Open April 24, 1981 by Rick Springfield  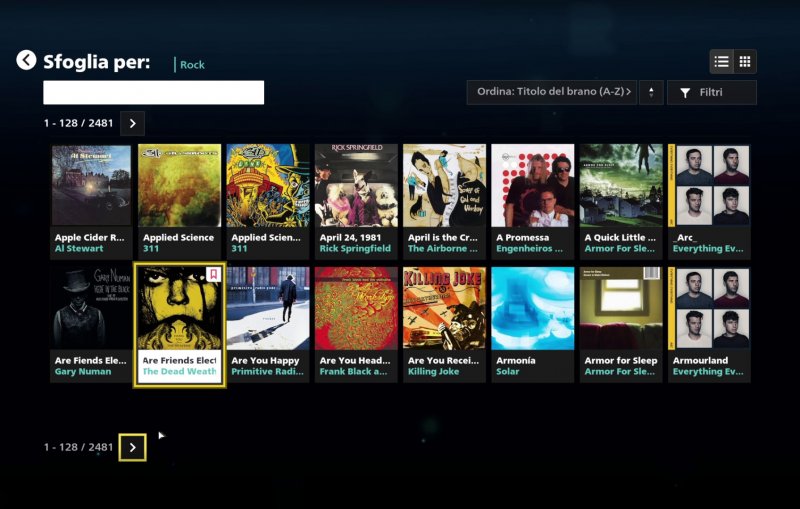click(x=356, y=186)
